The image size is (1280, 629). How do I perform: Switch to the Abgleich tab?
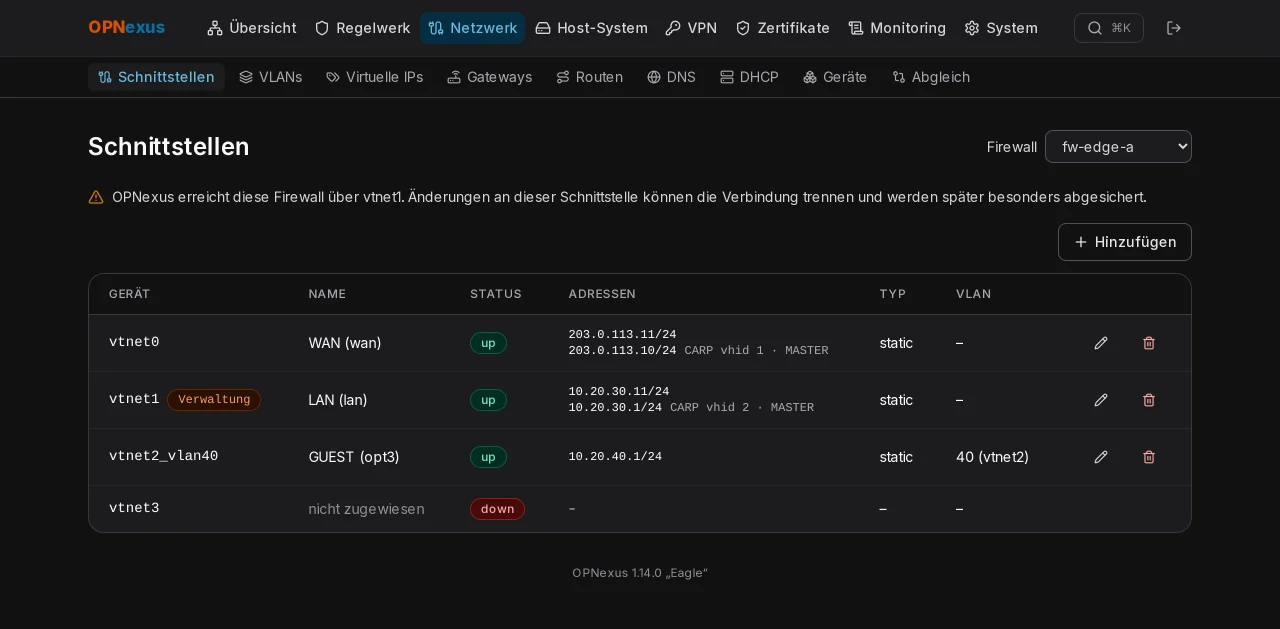931,77
